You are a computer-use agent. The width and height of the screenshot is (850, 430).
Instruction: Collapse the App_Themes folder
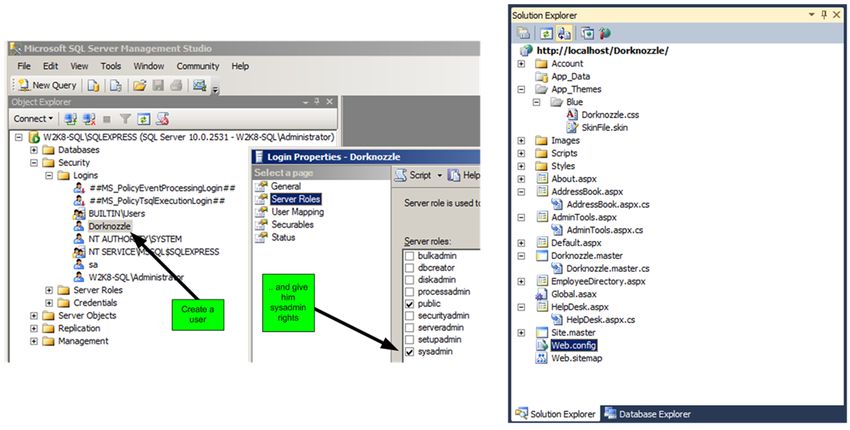[521, 89]
